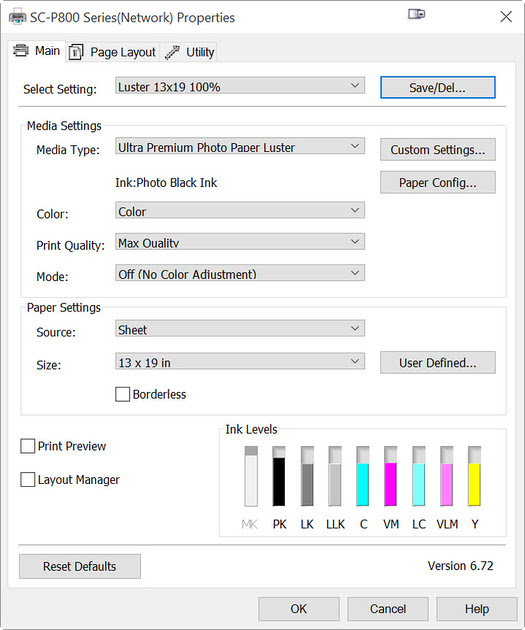Click the Cancel button

click(x=388, y=609)
